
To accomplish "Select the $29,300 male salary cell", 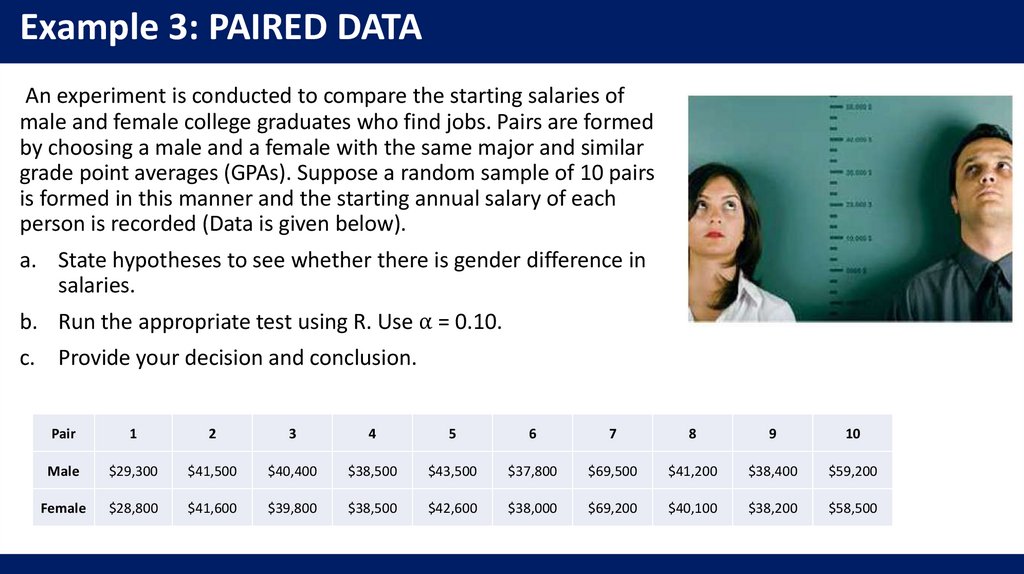I will [133, 470].
